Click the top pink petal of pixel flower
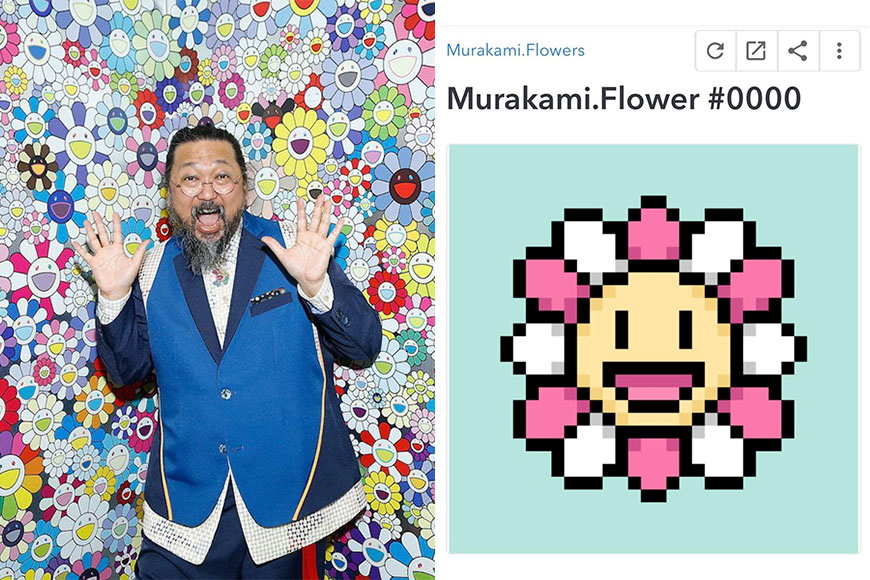Viewport: 870px width, 580px height. (654, 233)
